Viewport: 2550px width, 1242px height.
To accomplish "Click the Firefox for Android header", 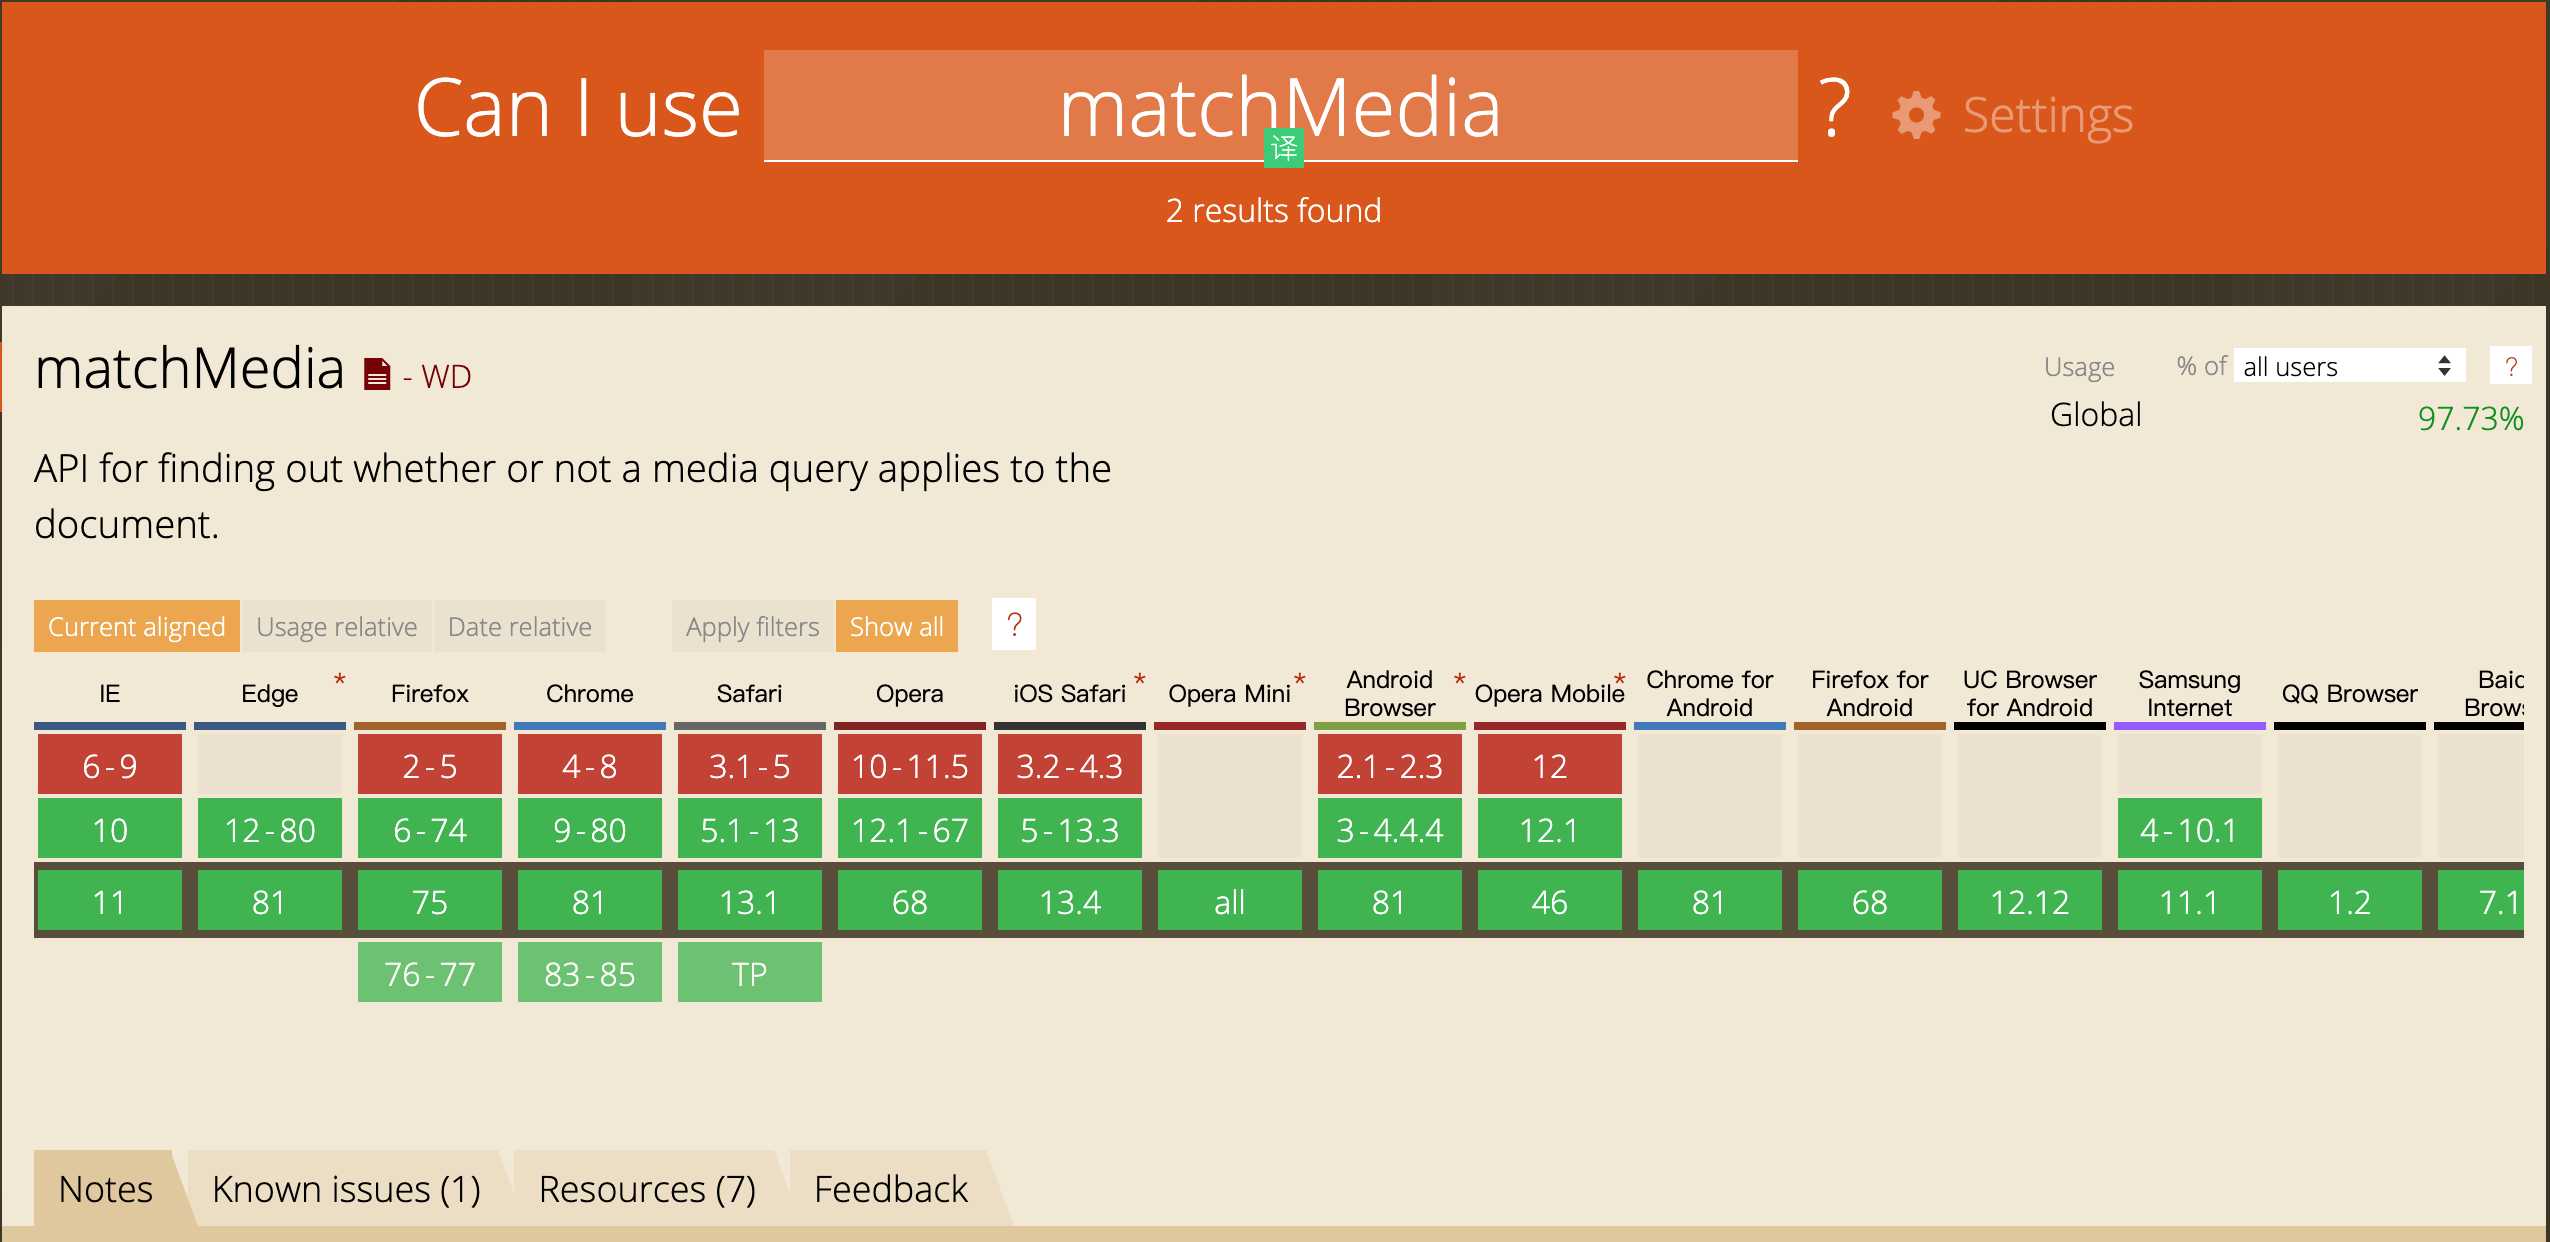I will pyautogui.click(x=1870, y=693).
